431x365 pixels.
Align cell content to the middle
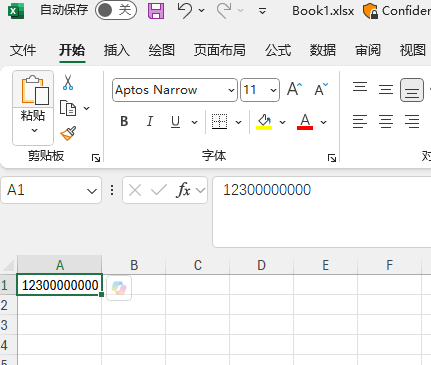[386, 89]
